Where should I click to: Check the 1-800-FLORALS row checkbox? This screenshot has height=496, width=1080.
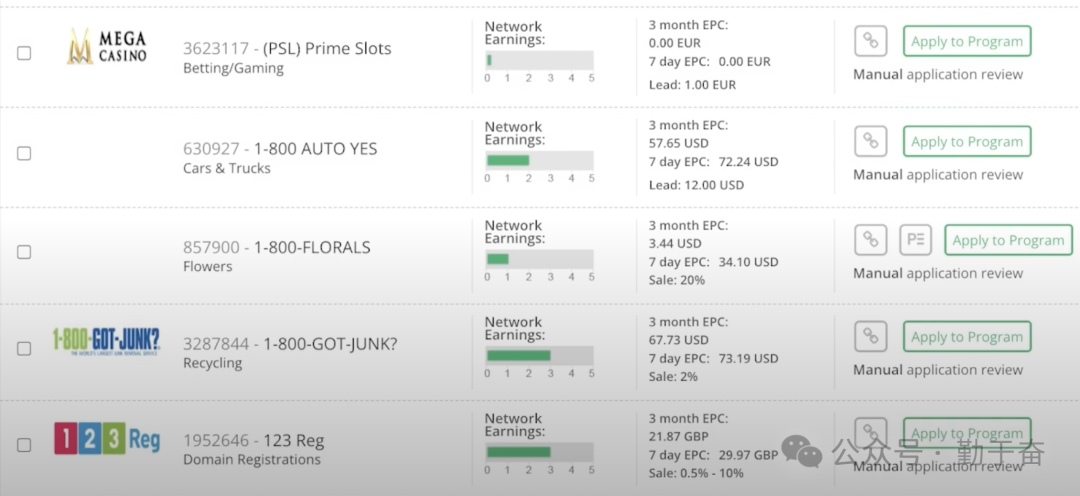click(24, 252)
